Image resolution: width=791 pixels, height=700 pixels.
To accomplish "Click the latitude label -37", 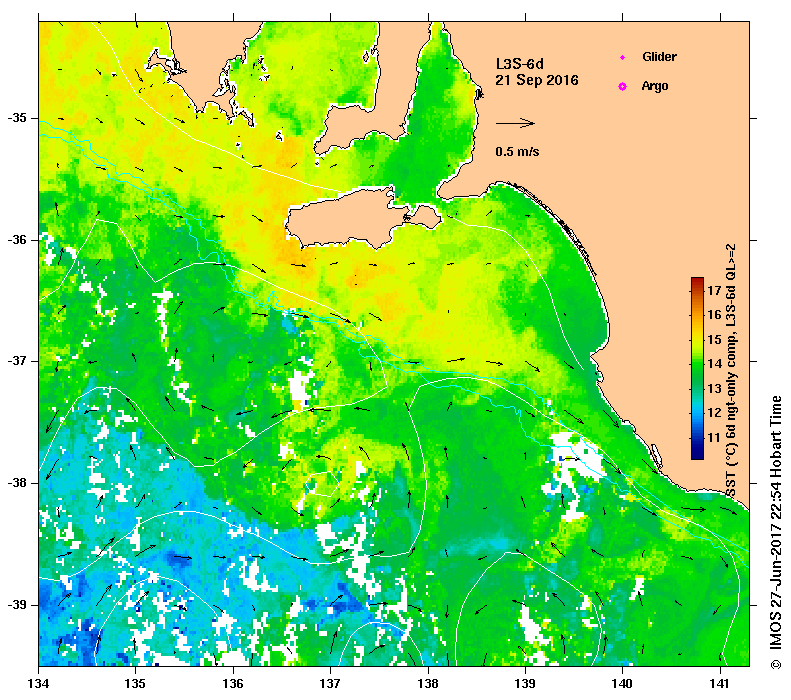I will point(17,361).
